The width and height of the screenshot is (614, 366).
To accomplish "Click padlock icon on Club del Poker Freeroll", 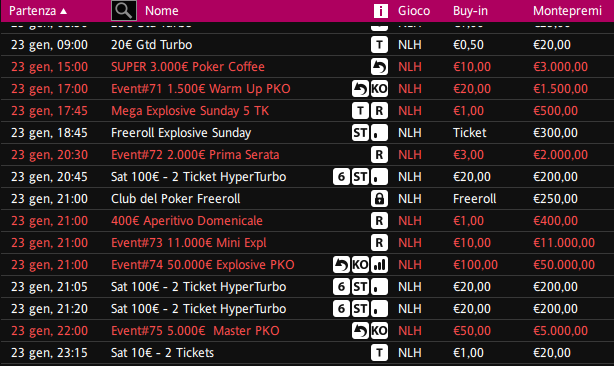I will click(x=379, y=199).
